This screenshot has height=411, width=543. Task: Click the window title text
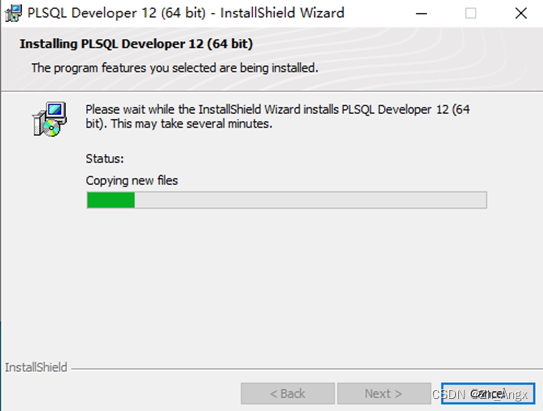pyautogui.click(x=186, y=13)
